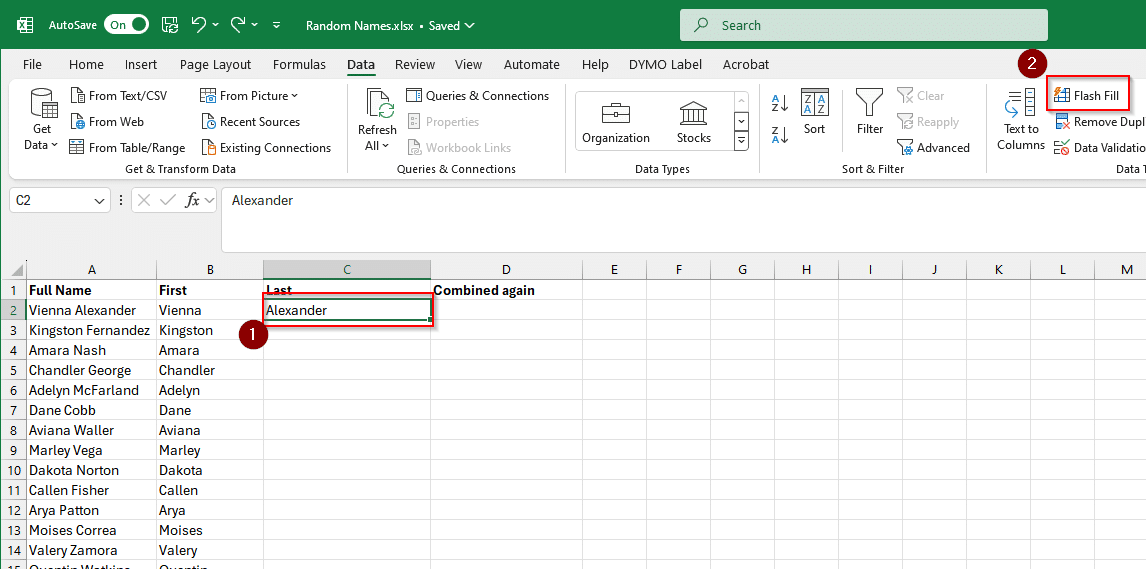This screenshot has height=569, width=1146.
Task: Open From Picture dropdown
Action: click(250, 96)
